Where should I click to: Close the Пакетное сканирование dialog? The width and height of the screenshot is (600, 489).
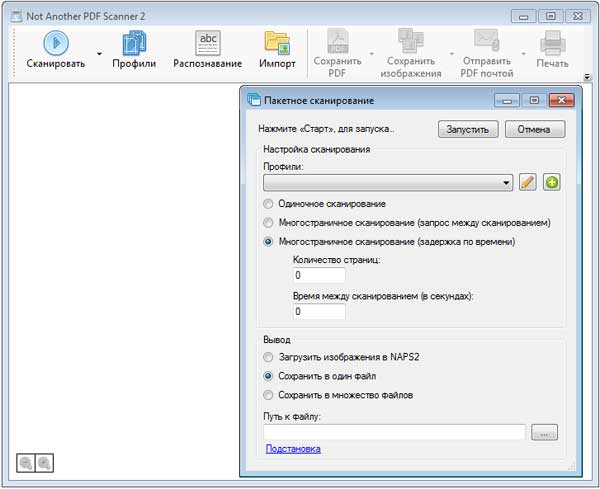click(x=561, y=100)
